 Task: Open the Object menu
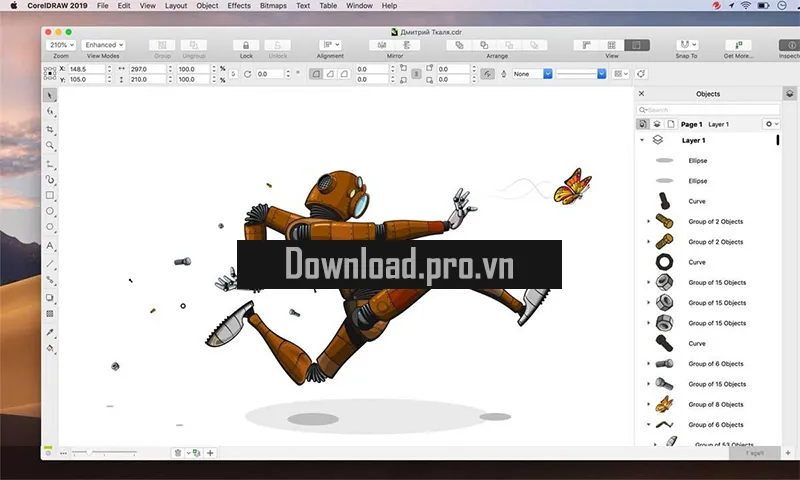pos(207,6)
